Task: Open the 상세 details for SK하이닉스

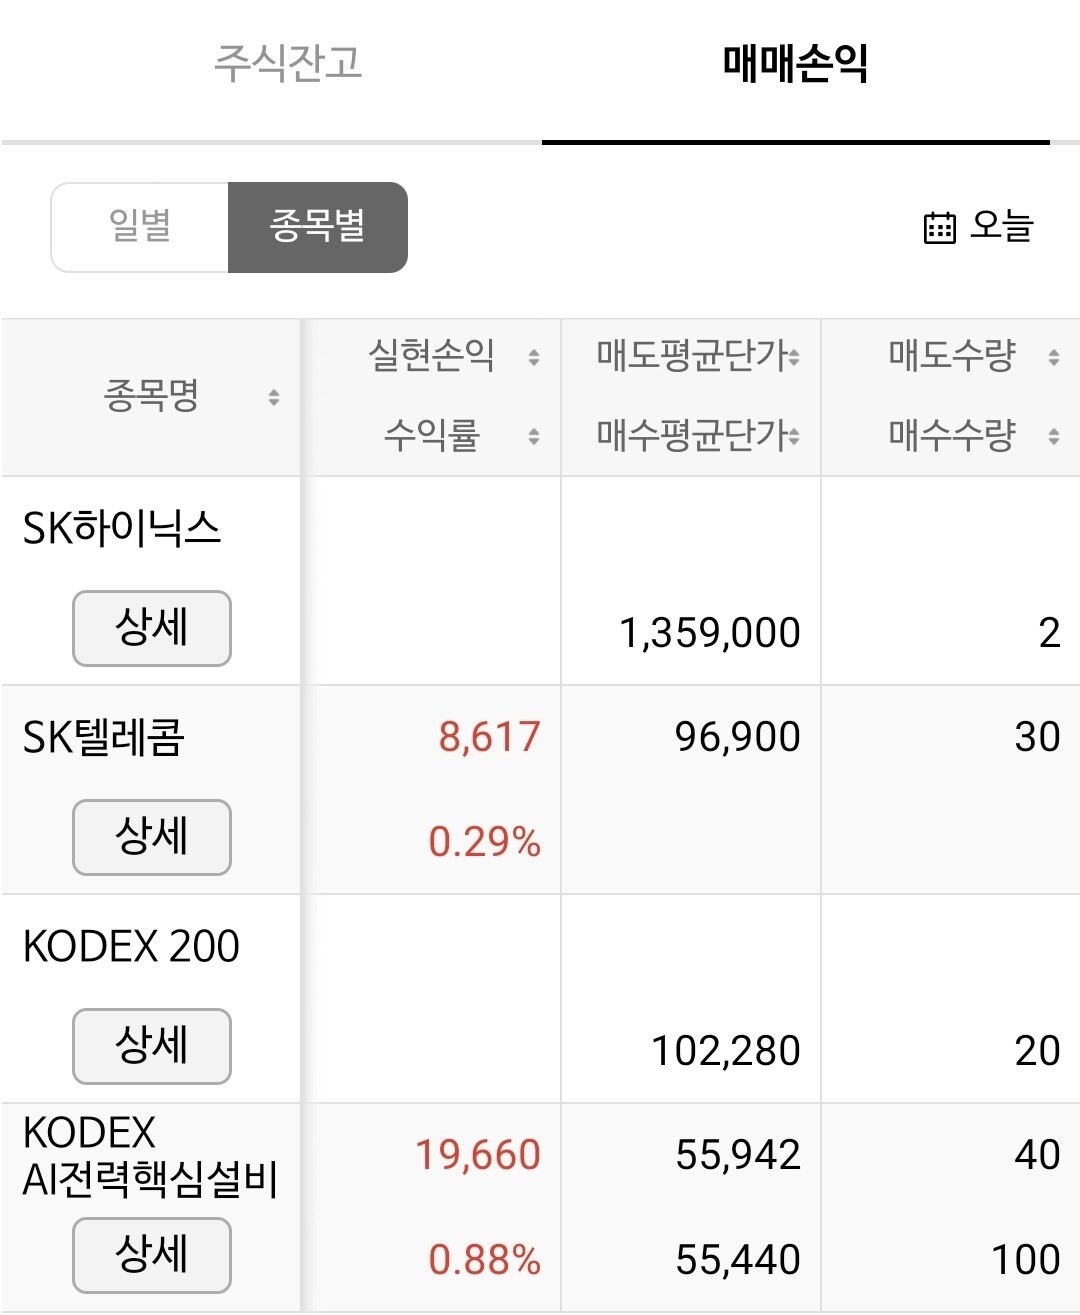Action: 152,628
